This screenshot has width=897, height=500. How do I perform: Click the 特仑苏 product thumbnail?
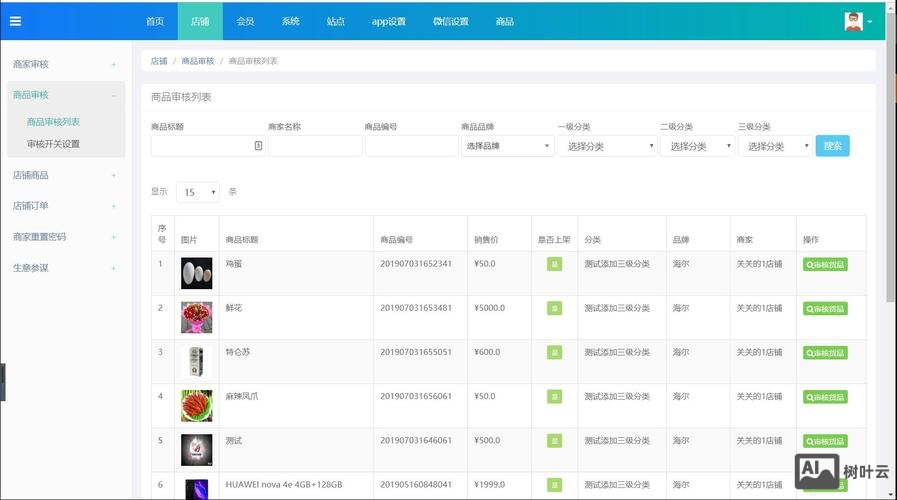tap(196, 362)
